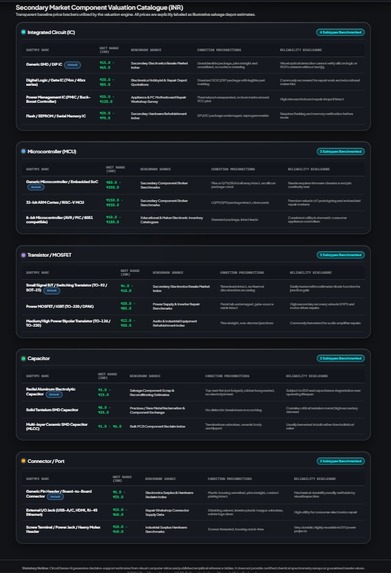Viewport: 391px width, 573px height.
Task: Select the Solid Tantalum SMD Capacitor row
Action: coord(194,410)
